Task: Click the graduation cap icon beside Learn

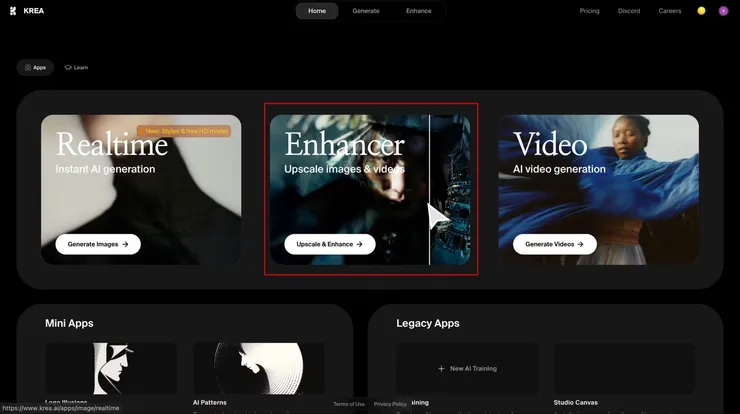Action: pos(68,68)
